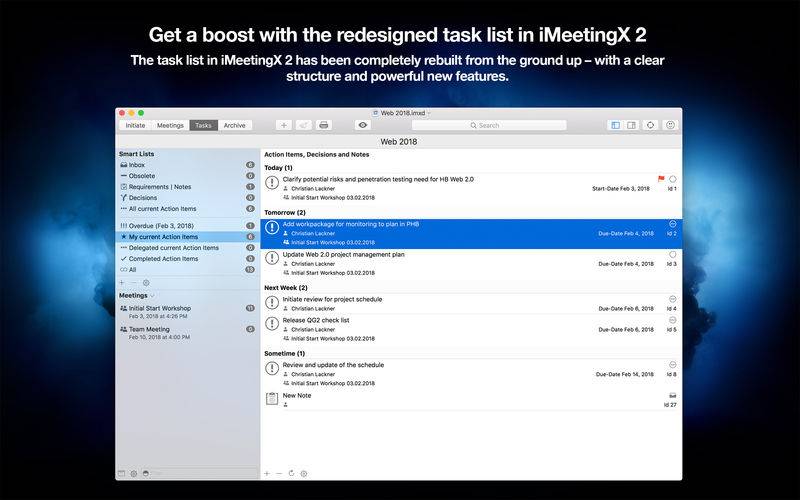Select the 'New Note' entry
Image resolution: width=800 pixels, height=500 pixels.
click(x=471, y=399)
